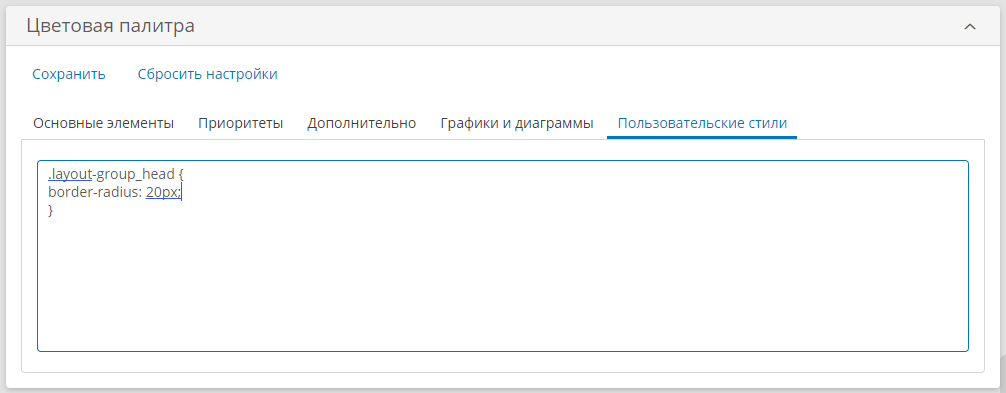Click inside the custom CSS text area
1006x393 pixels.
click(502, 256)
